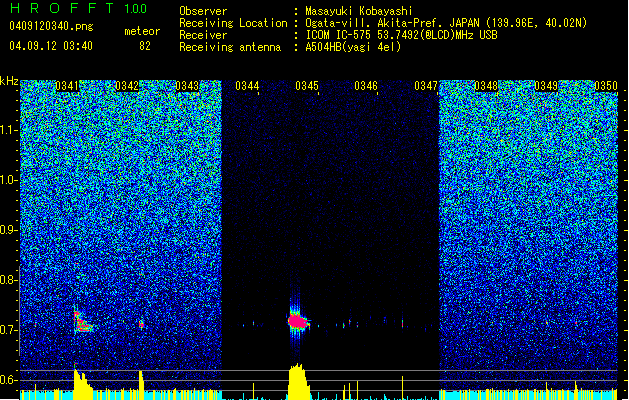Click the 0.9 kHz axis label
Image resolution: width=629 pixels, height=400 pixels.
click(x=7, y=230)
